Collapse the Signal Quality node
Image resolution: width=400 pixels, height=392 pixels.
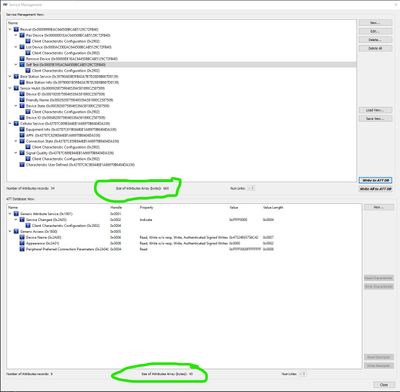click(16, 153)
